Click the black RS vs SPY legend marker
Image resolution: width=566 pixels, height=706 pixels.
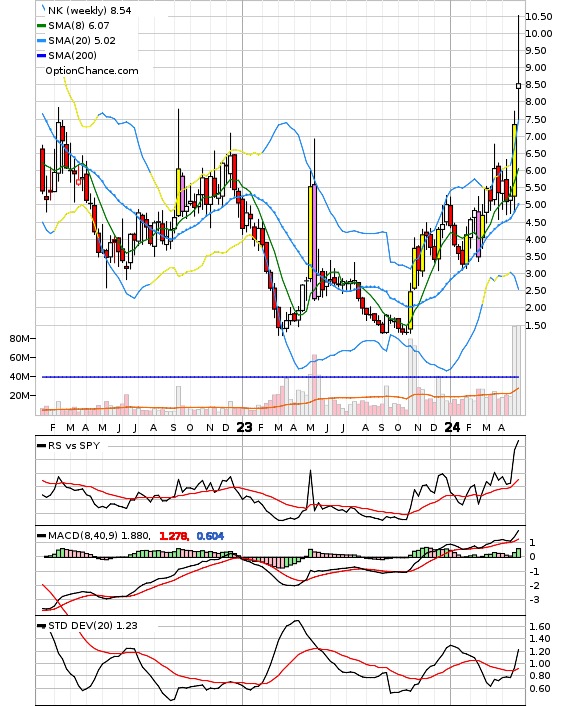41,445
